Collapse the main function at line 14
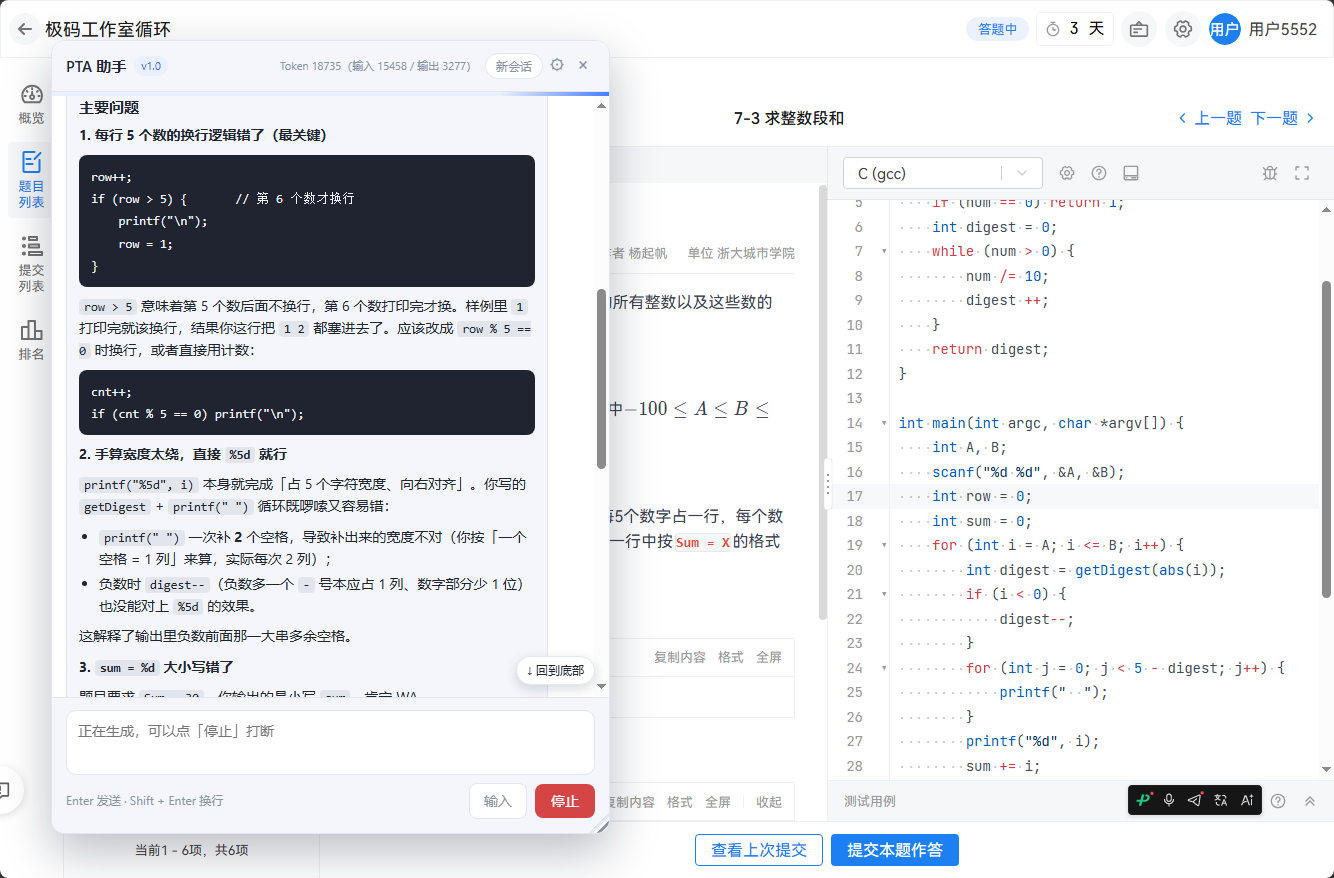The height and width of the screenshot is (878, 1334). point(884,423)
